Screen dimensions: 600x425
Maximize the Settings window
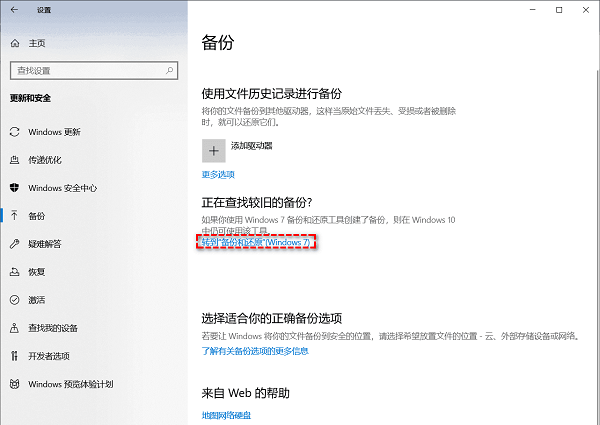point(559,10)
